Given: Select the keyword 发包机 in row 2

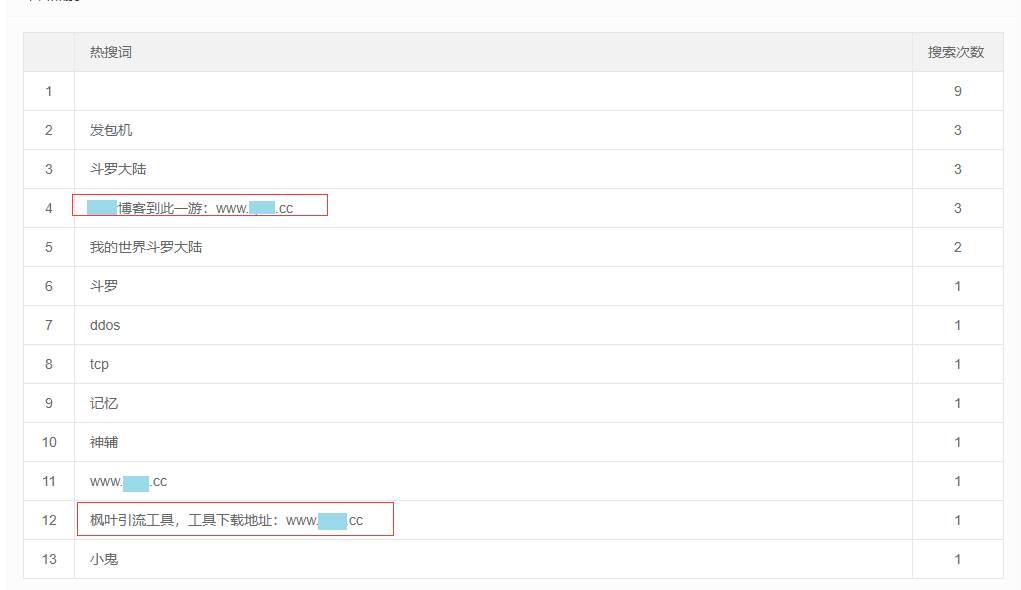Looking at the screenshot, I should (111, 130).
